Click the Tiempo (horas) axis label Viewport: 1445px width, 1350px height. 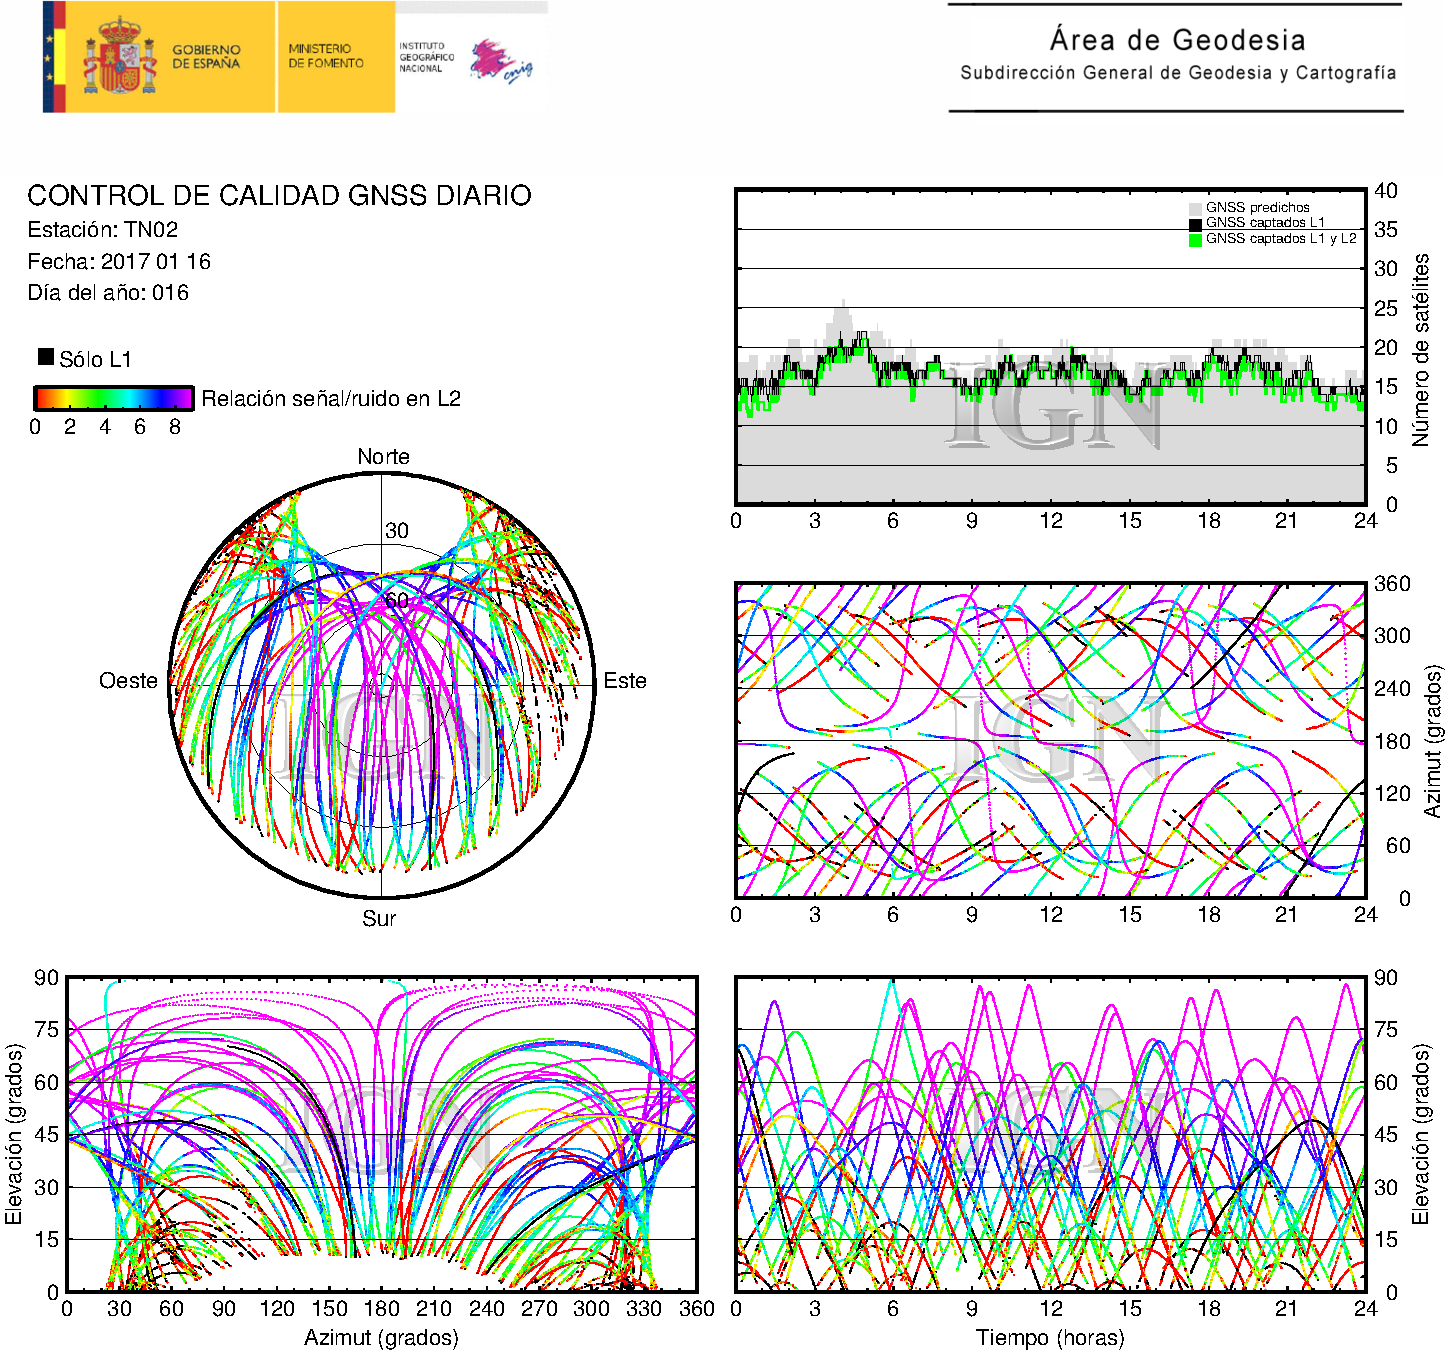(1049, 1337)
